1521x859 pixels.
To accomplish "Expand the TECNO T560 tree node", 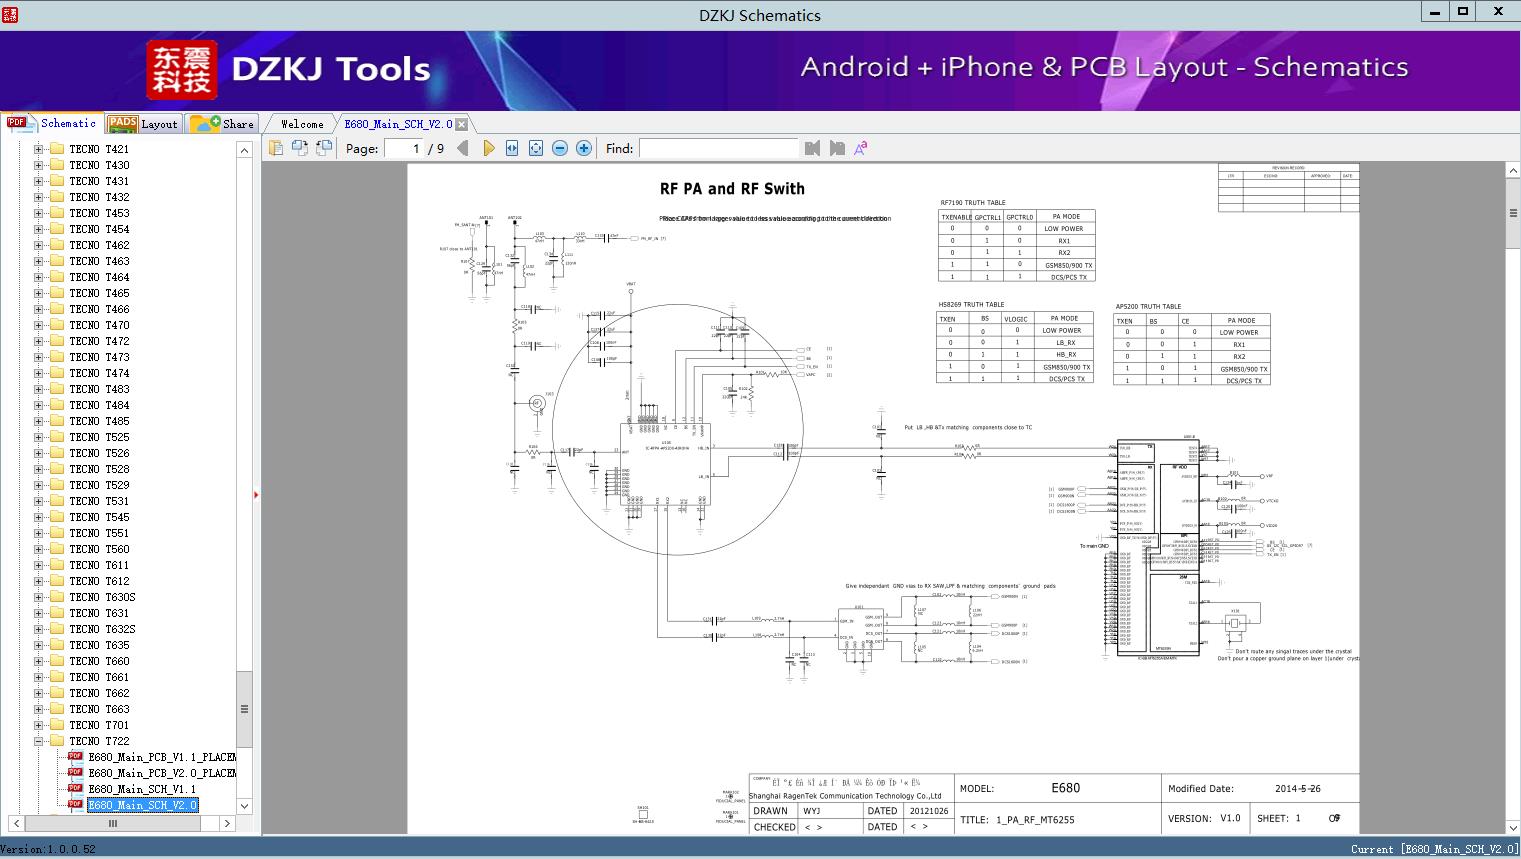I will point(39,549).
